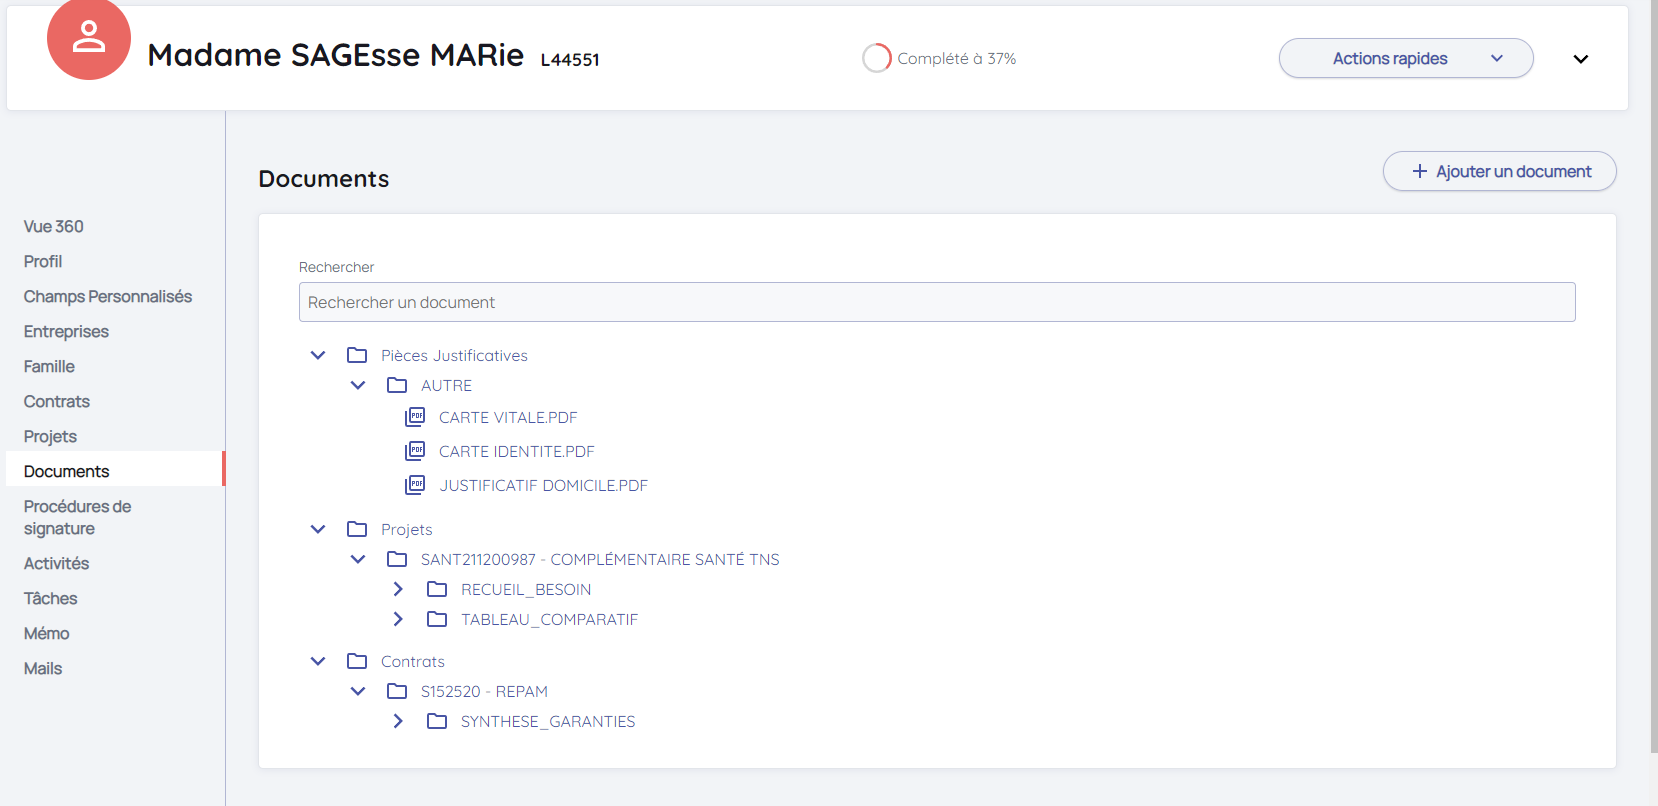
Task: Expand the TABLEAU_COMPARATIF folder arrow
Action: [x=398, y=619]
